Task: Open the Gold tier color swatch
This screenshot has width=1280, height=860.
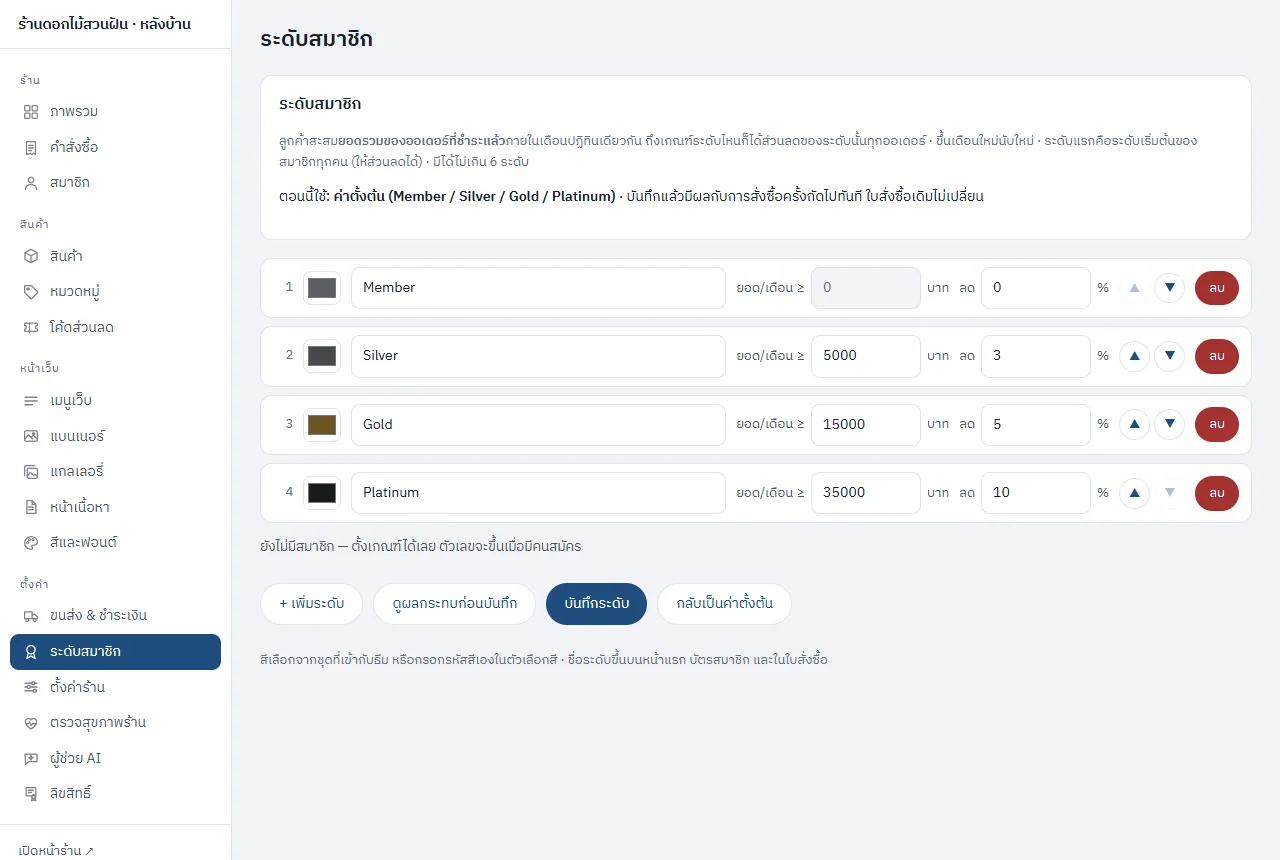Action: 322,424
